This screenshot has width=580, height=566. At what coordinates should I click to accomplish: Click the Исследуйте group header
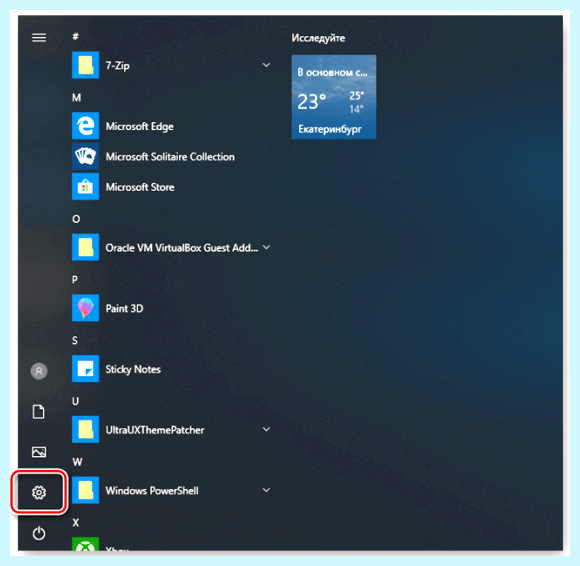tap(318, 38)
